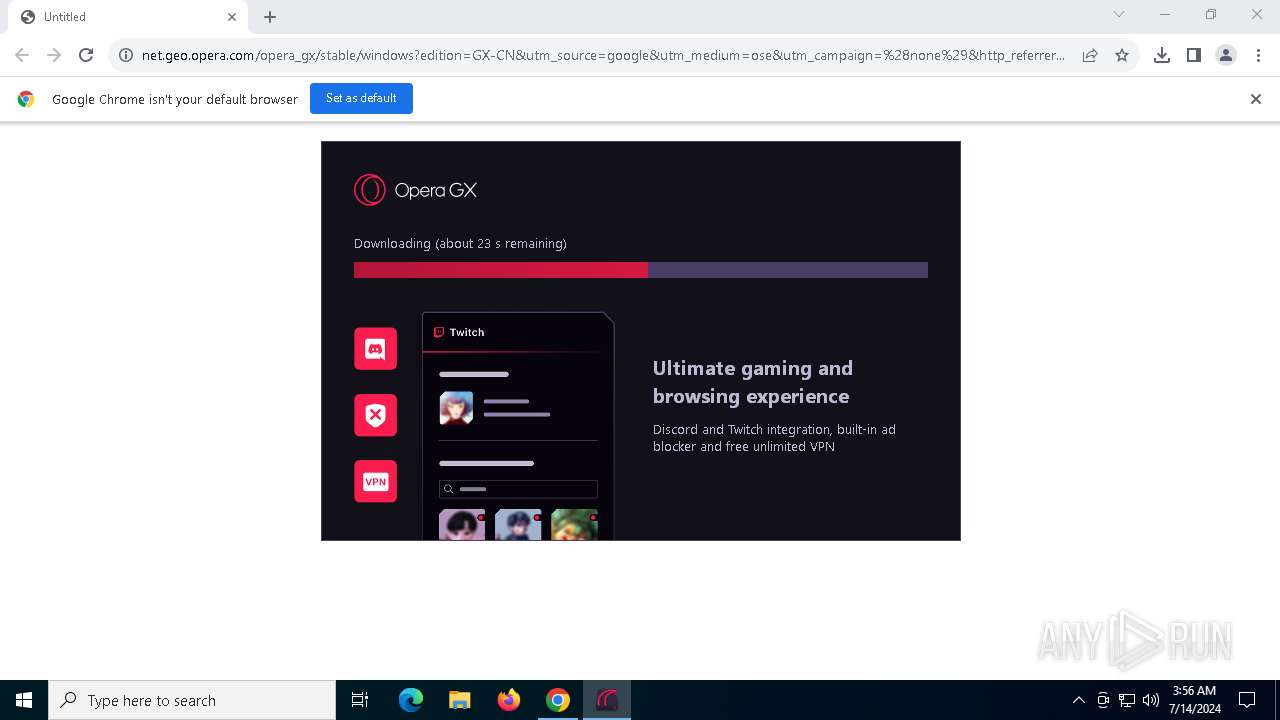The height and width of the screenshot is (720, 1280).
Task: Open Chrome three-dot menu
Action: (x=1258, y=55)
